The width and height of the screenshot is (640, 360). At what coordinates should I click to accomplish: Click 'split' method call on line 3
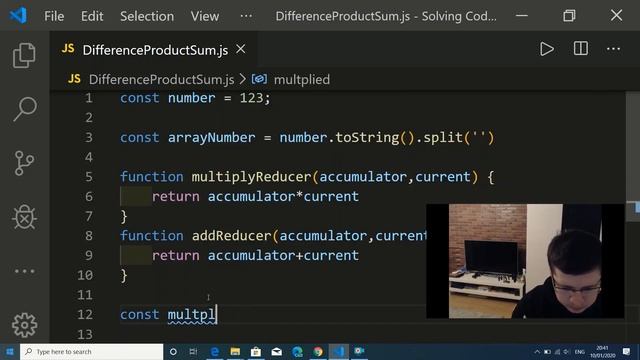click(443, 138)
